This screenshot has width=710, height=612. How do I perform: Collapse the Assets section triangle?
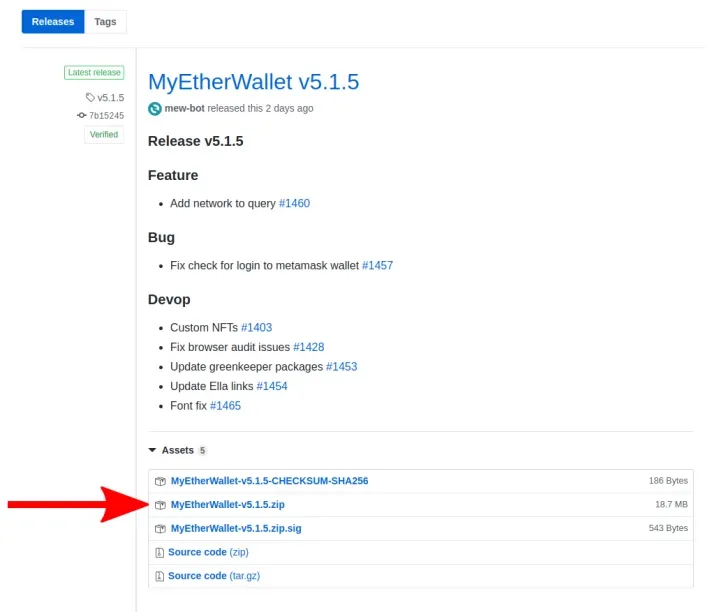[152, 450]
